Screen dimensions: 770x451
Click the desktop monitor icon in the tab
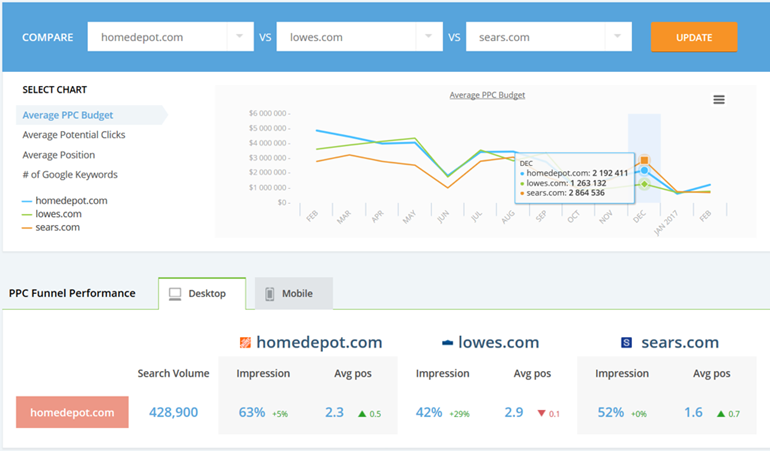click(175, 294)
